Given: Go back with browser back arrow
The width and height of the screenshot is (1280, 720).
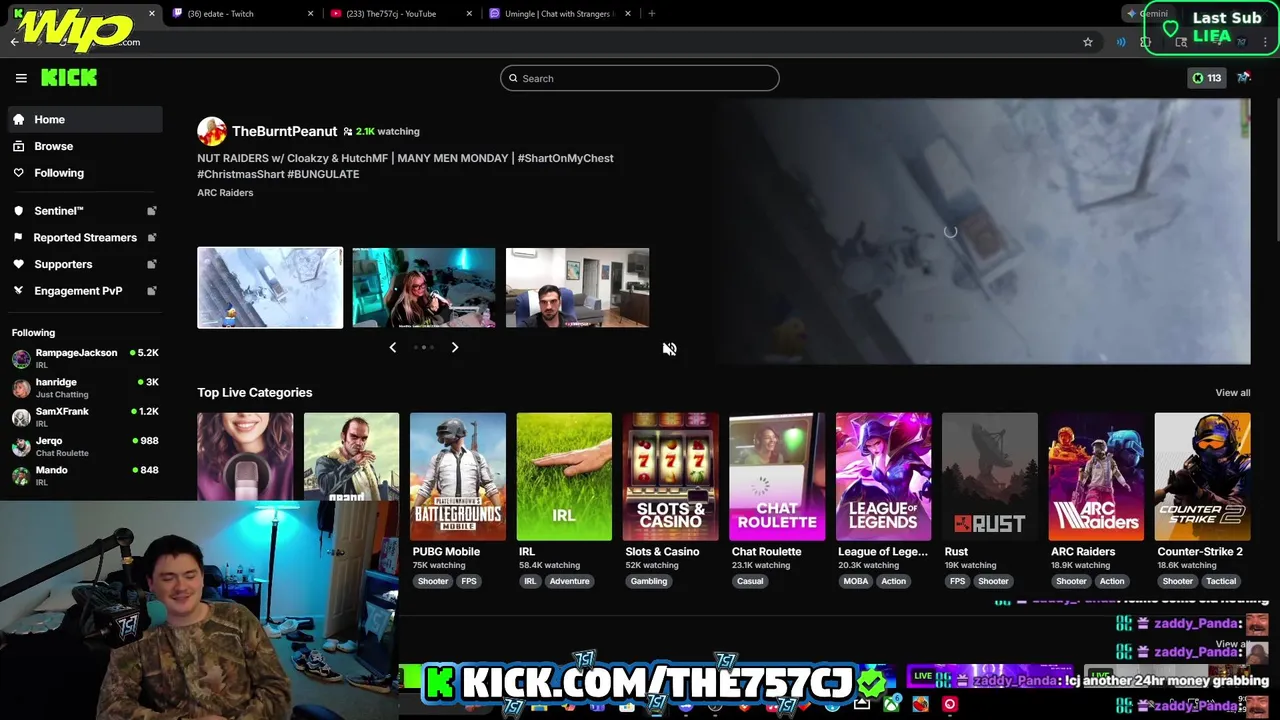Looking at the screenshot, I should (x=14, y=42).
